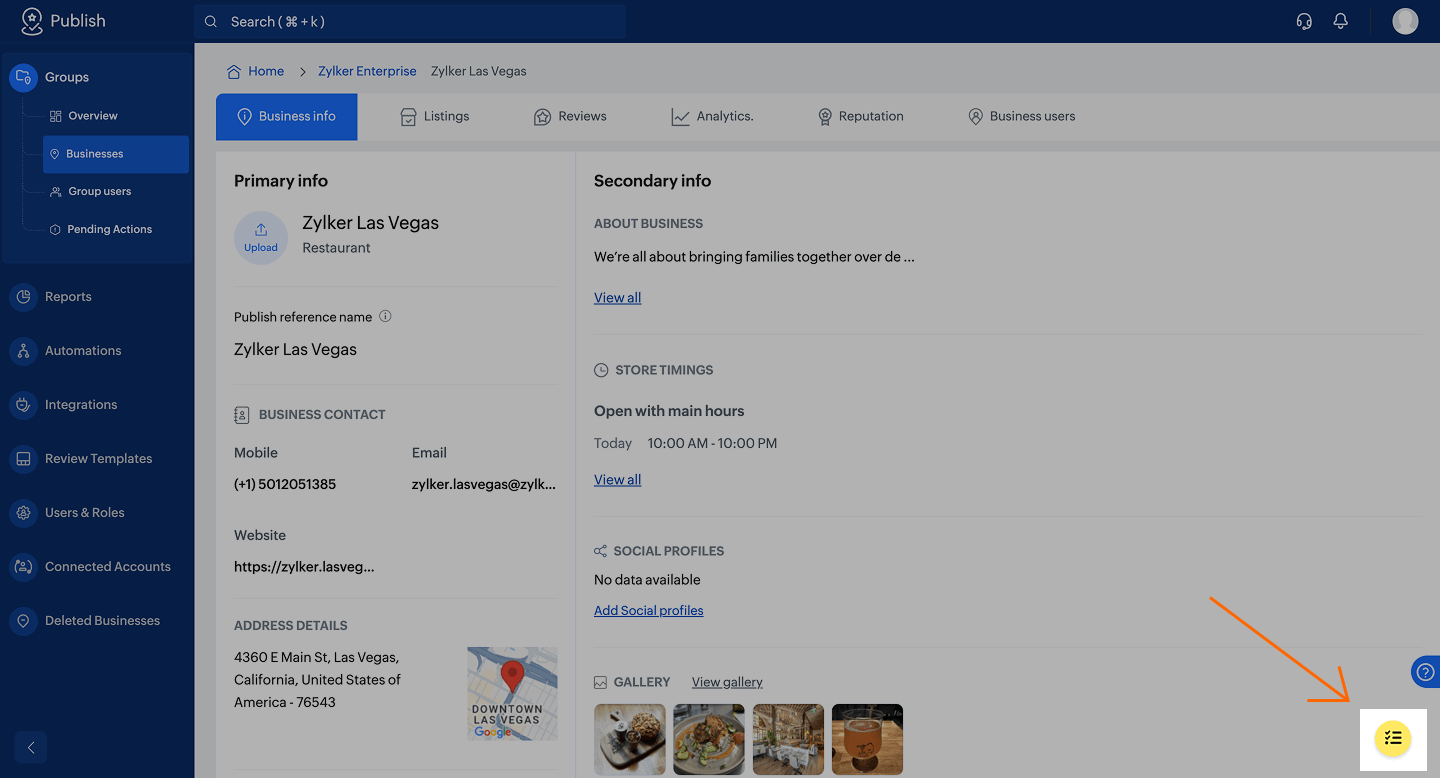Collapse the sidebar with the arrow button
Image resolution: width=1440 pixels, height=778 pixels.
(x=31, y=747)
